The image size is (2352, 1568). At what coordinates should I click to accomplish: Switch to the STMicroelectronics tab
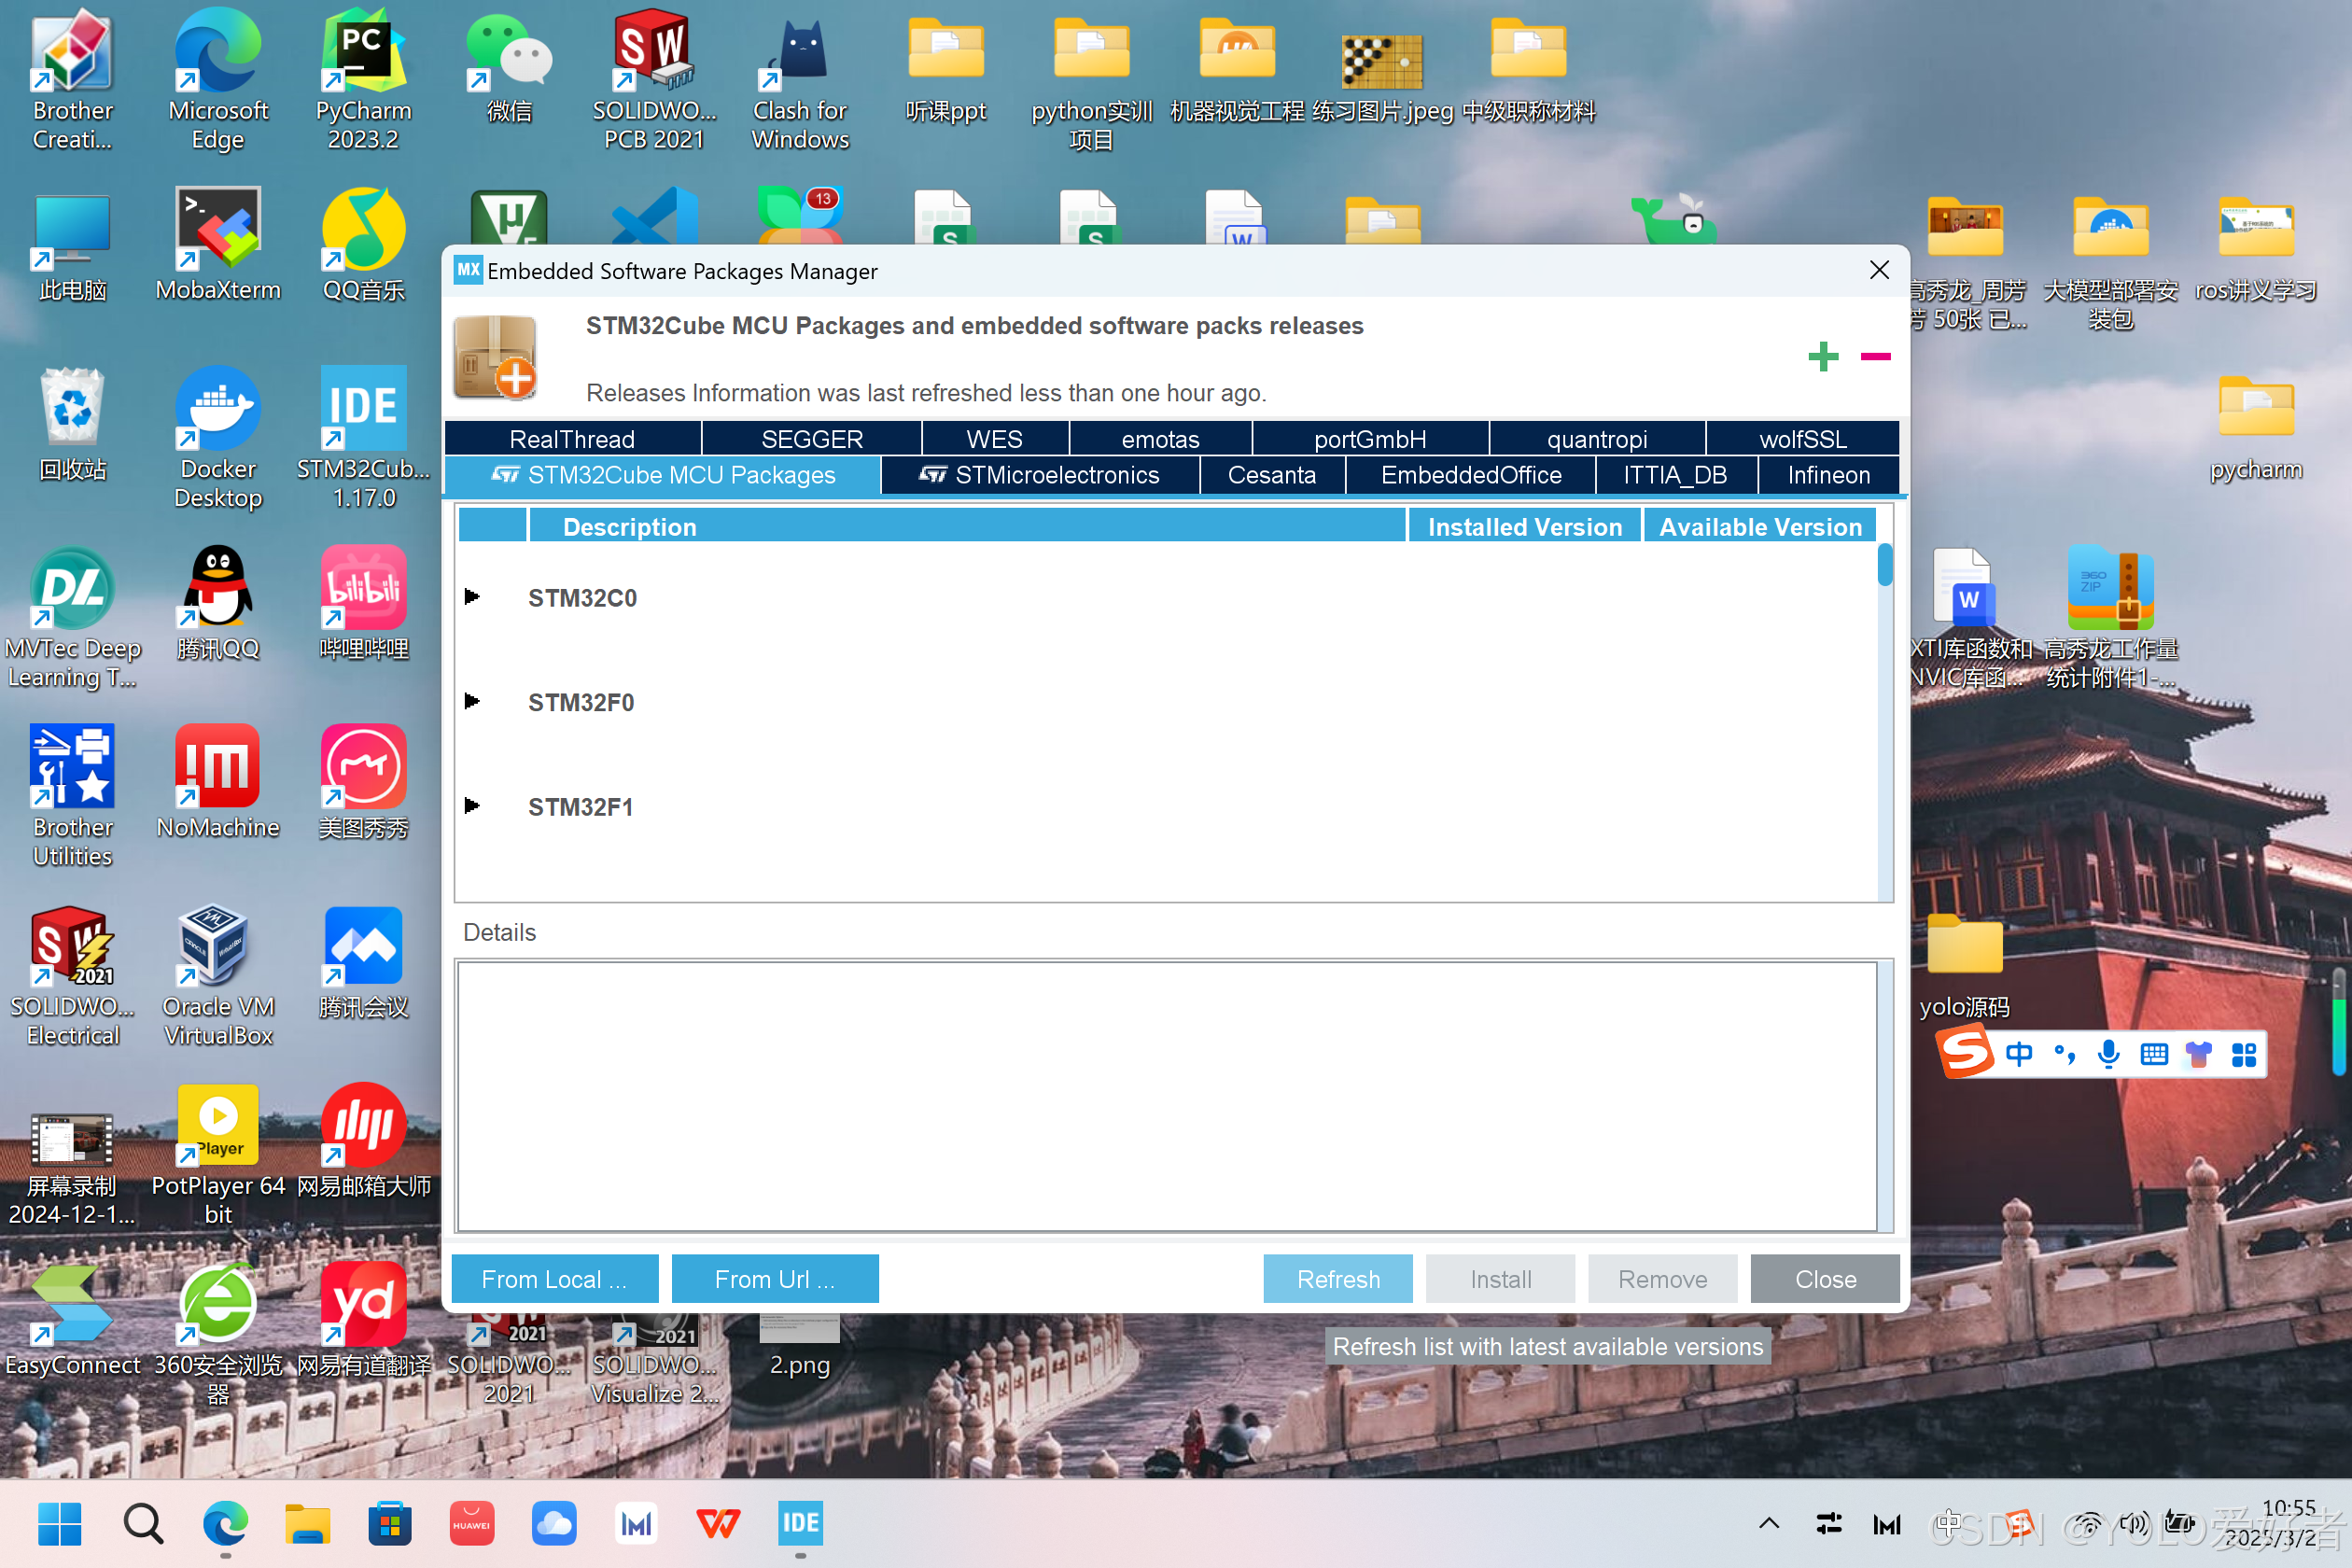1040,475
